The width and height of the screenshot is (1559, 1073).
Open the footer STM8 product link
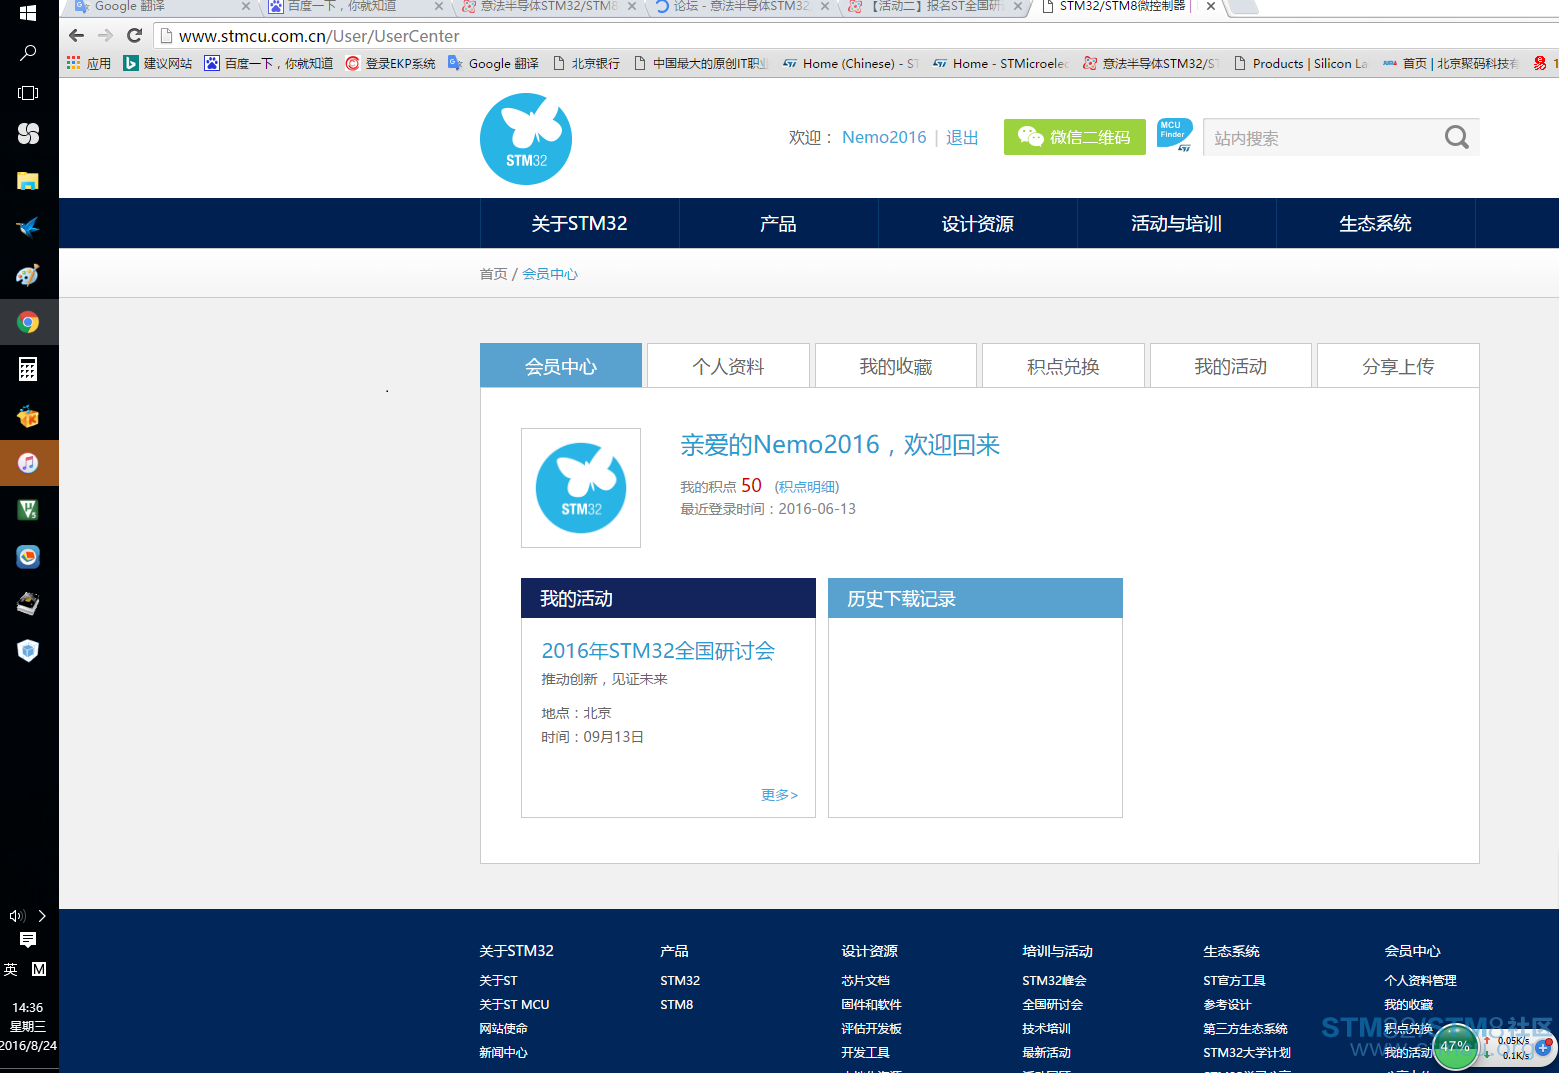point(677,1005)
